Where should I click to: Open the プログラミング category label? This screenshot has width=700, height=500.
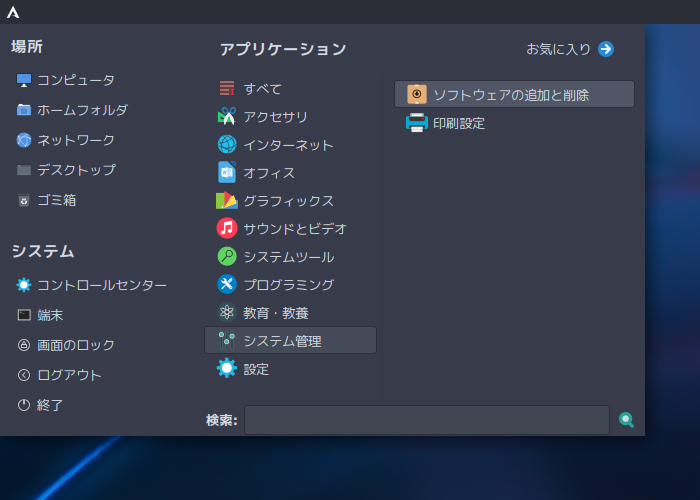[x=288, y=285]
